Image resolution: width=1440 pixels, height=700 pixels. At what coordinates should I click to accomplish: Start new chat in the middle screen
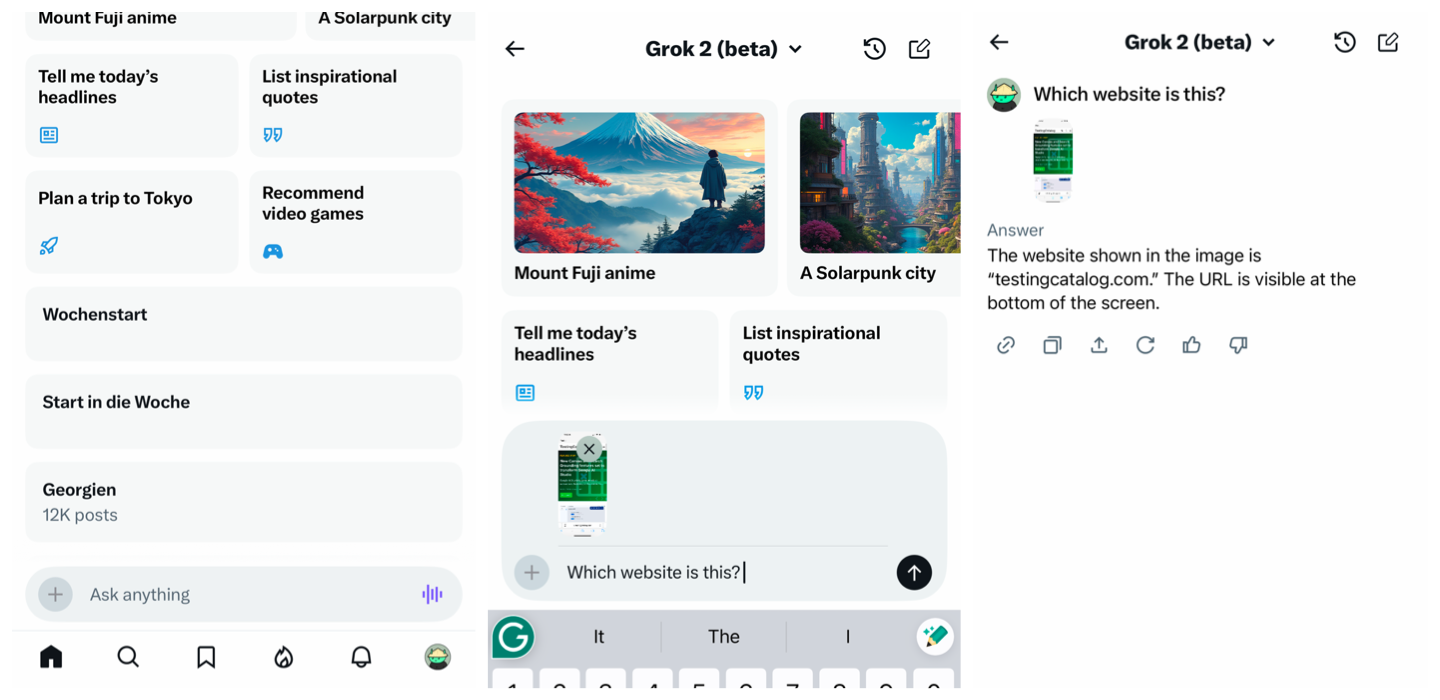pos(920,49)
